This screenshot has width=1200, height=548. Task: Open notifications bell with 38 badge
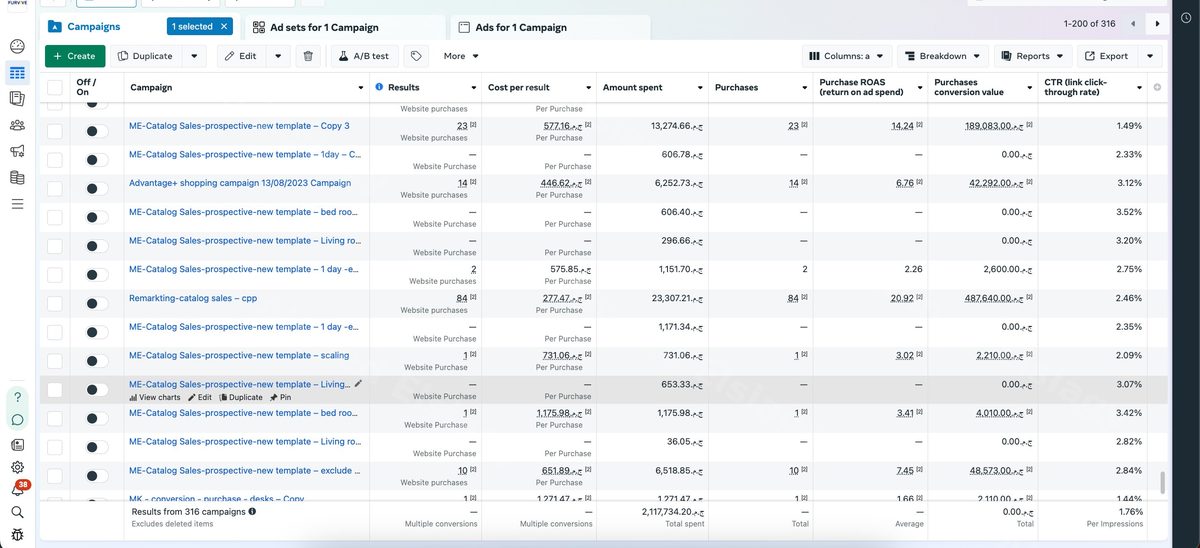click(19, 488)
